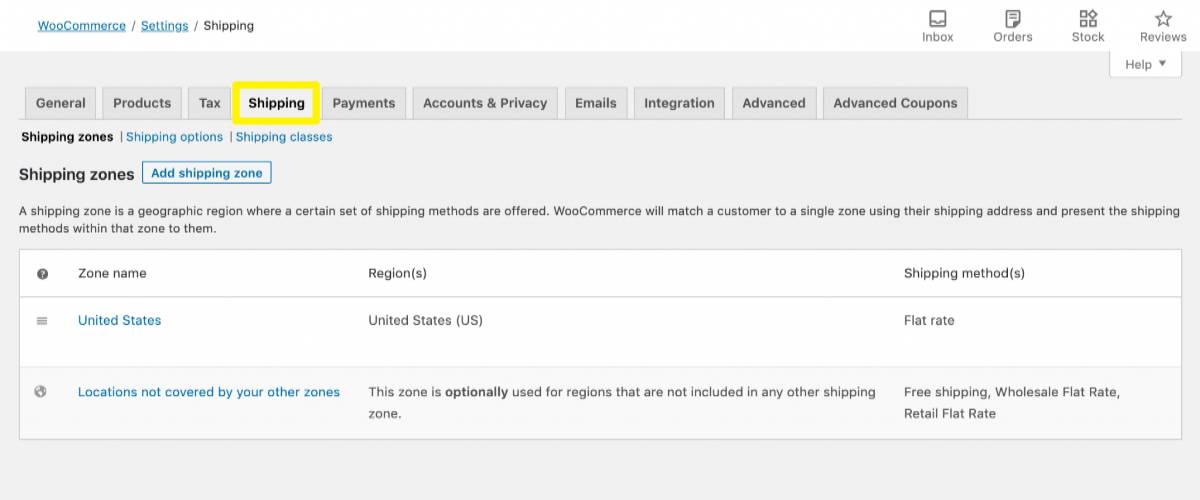
Task: Open the Shipping classes sub-link
Action: tap(284, 137)
